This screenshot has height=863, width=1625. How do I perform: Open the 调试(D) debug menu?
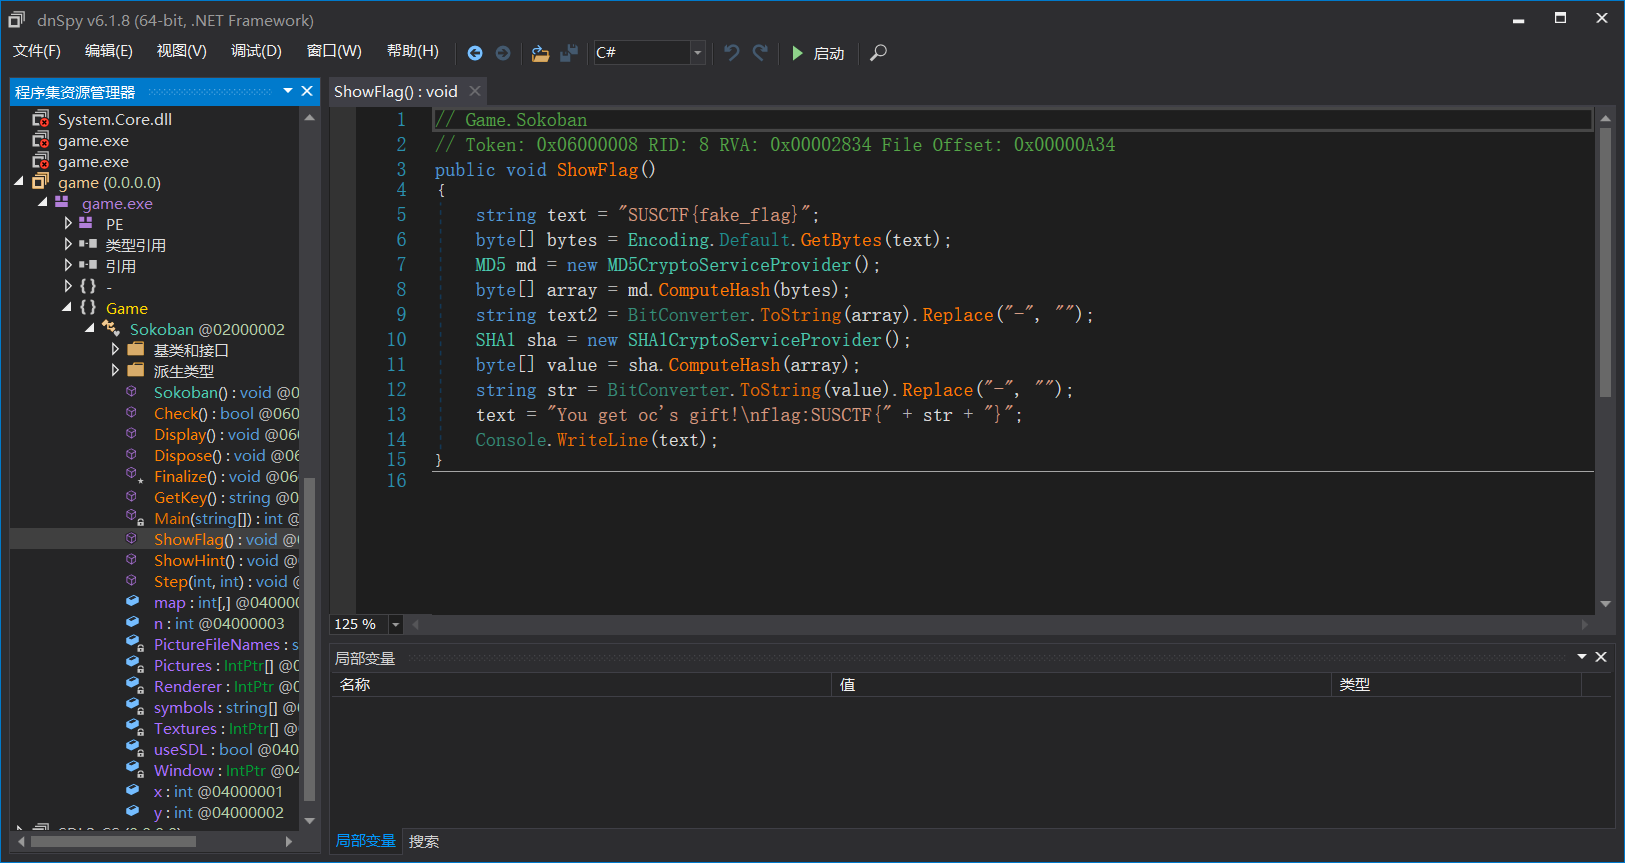[256, 51]
